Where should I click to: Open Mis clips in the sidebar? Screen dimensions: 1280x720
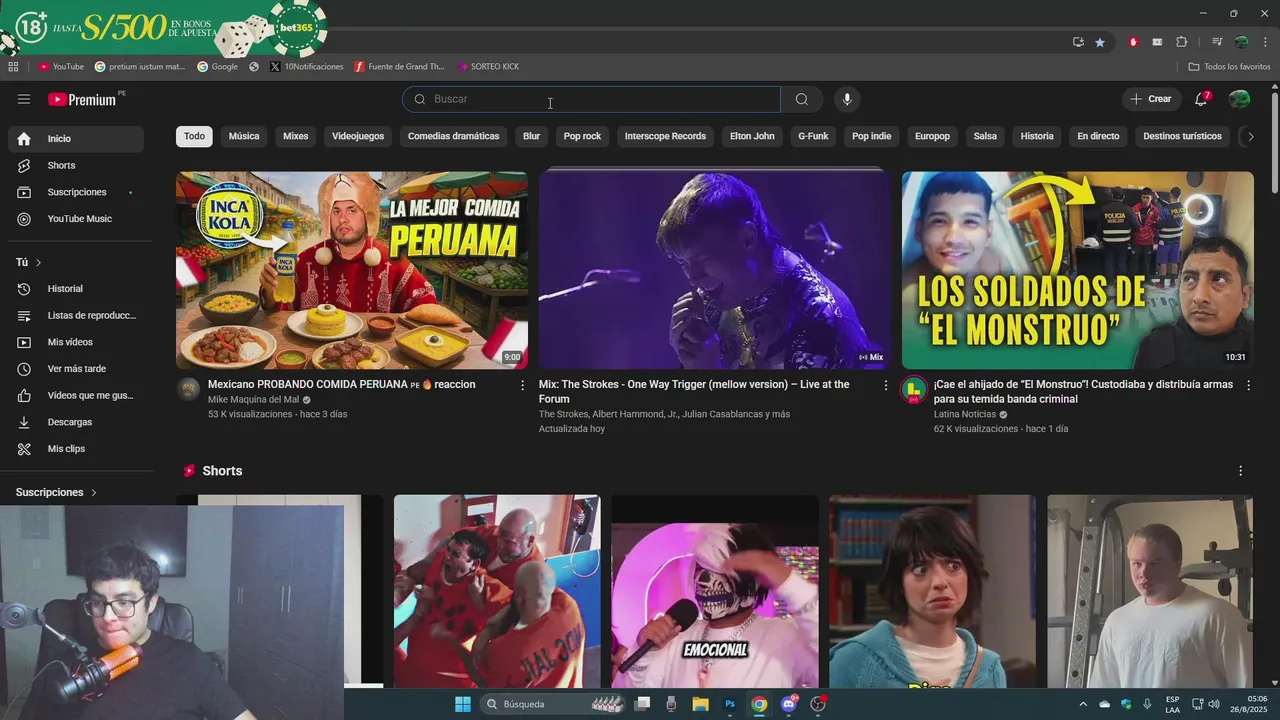[x=76, y=449]
